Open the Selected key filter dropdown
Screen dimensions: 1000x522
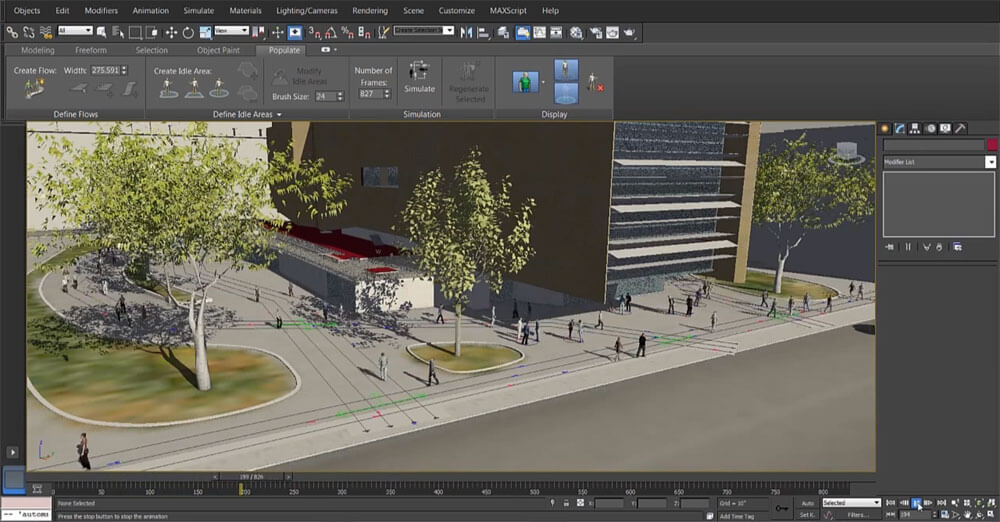point(851,503)
